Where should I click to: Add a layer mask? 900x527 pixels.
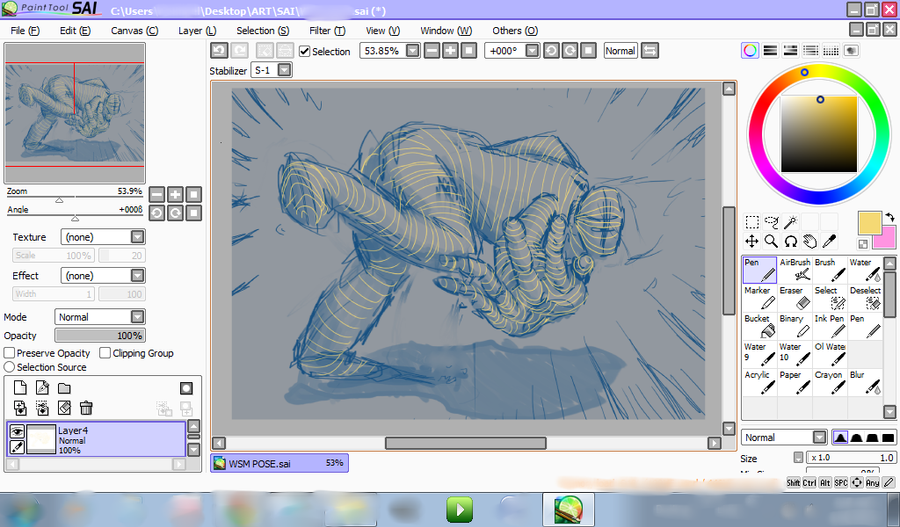click(186, 389)
